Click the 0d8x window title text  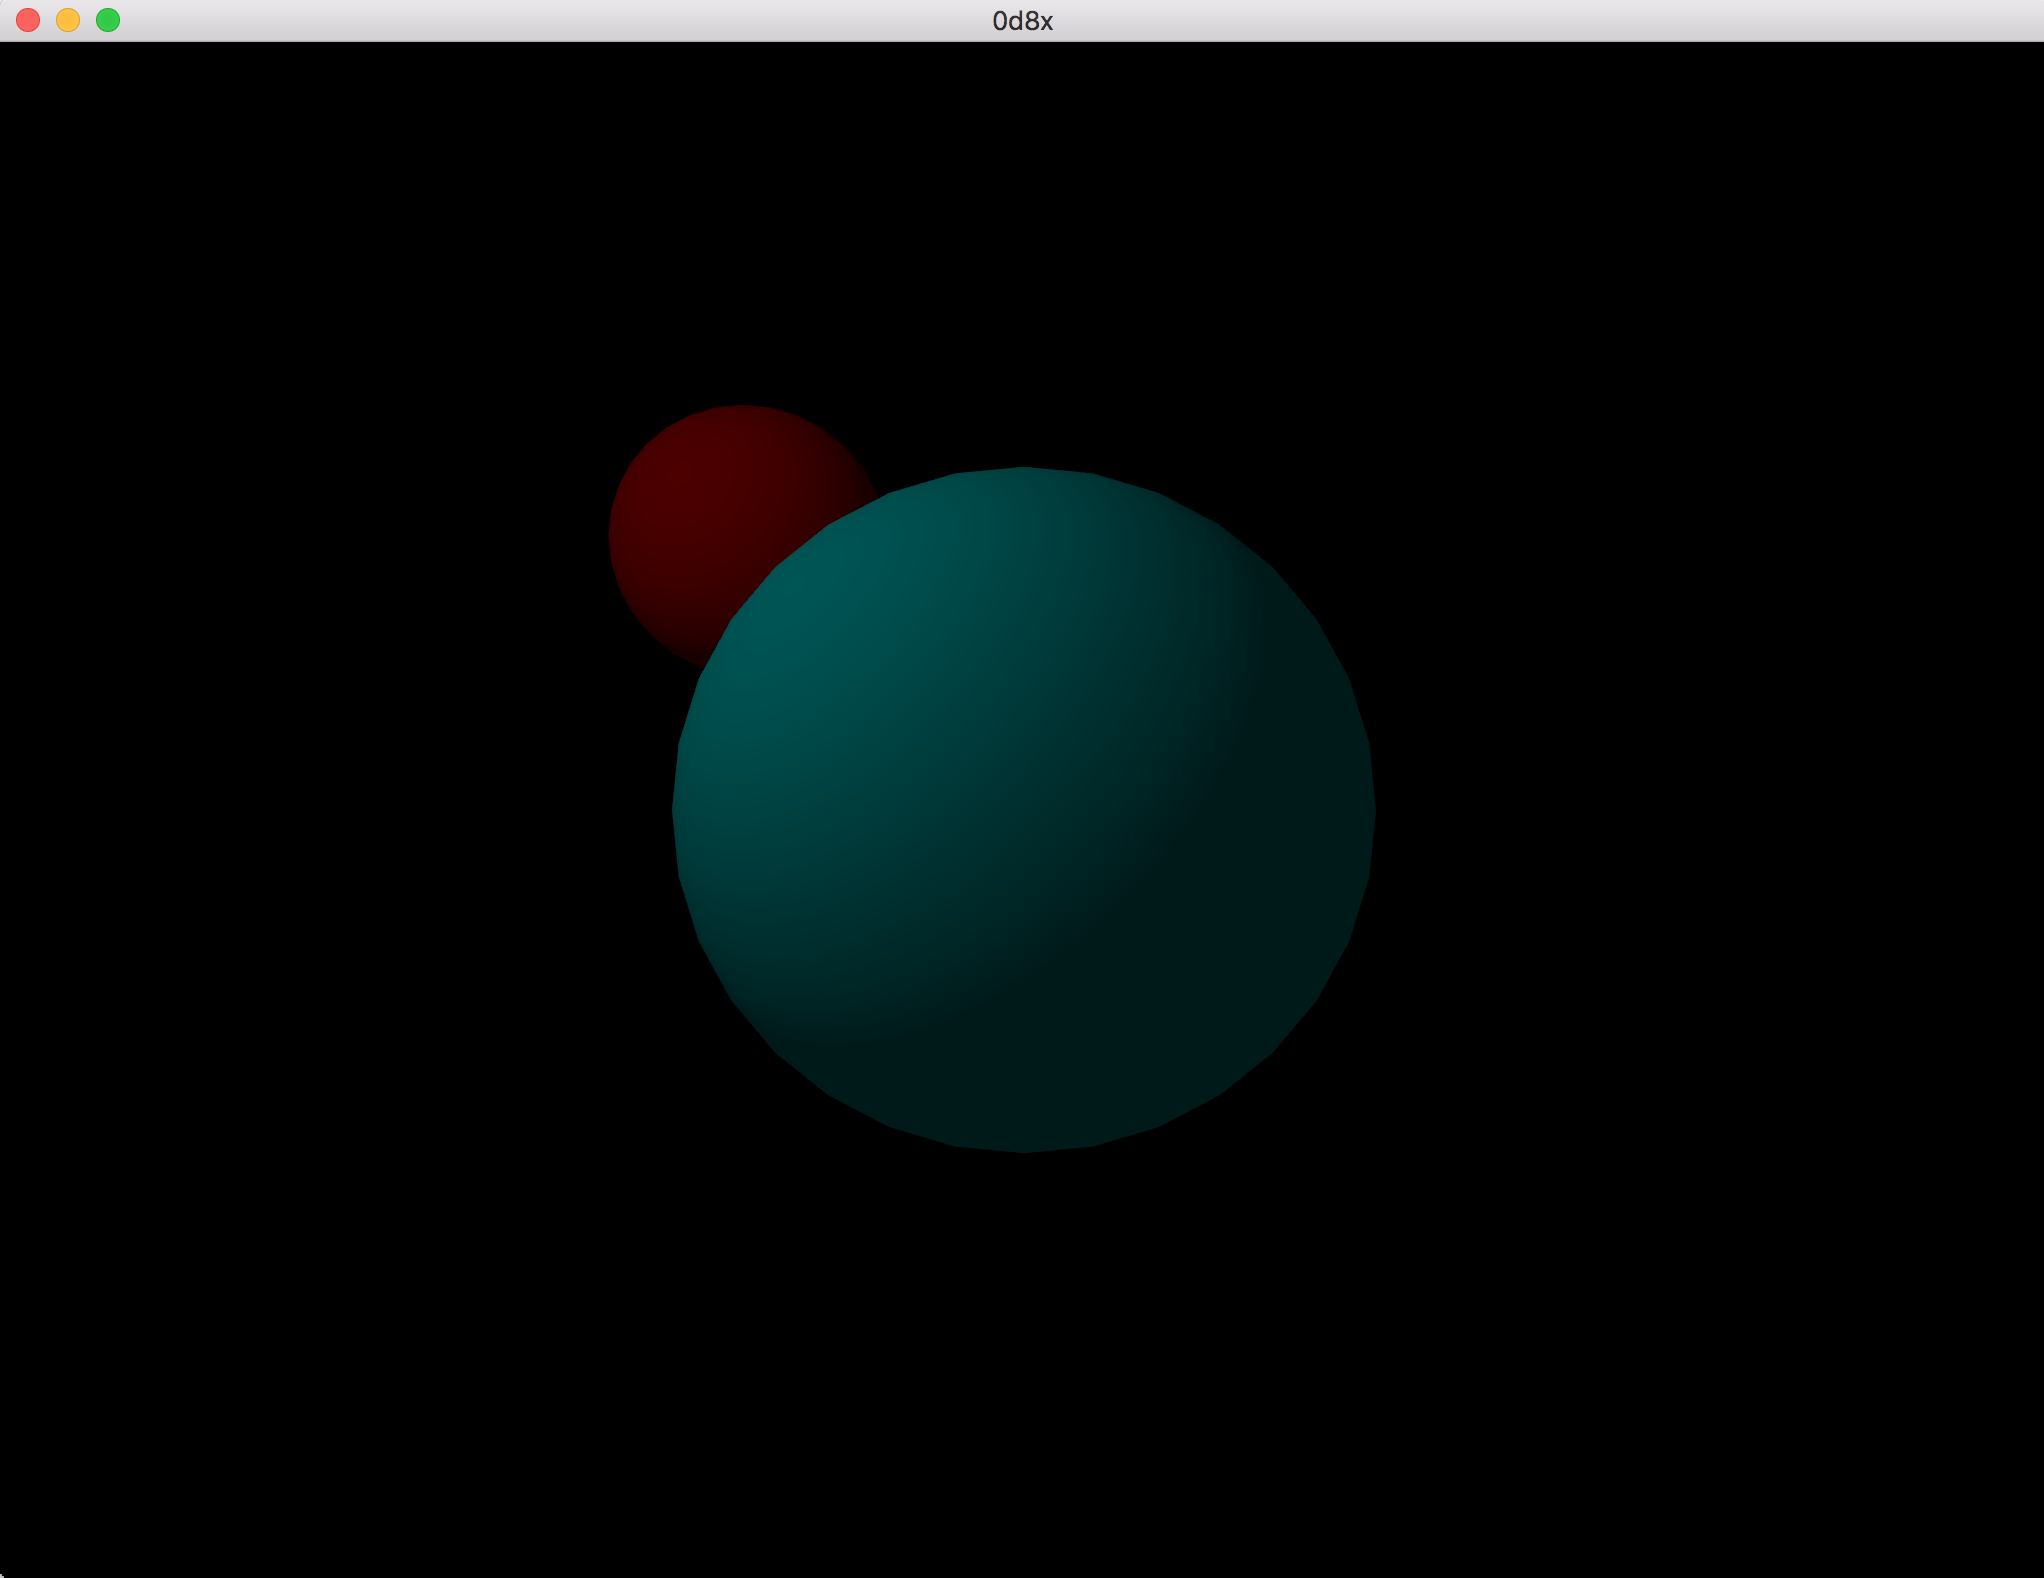(x=1022, y=21)
